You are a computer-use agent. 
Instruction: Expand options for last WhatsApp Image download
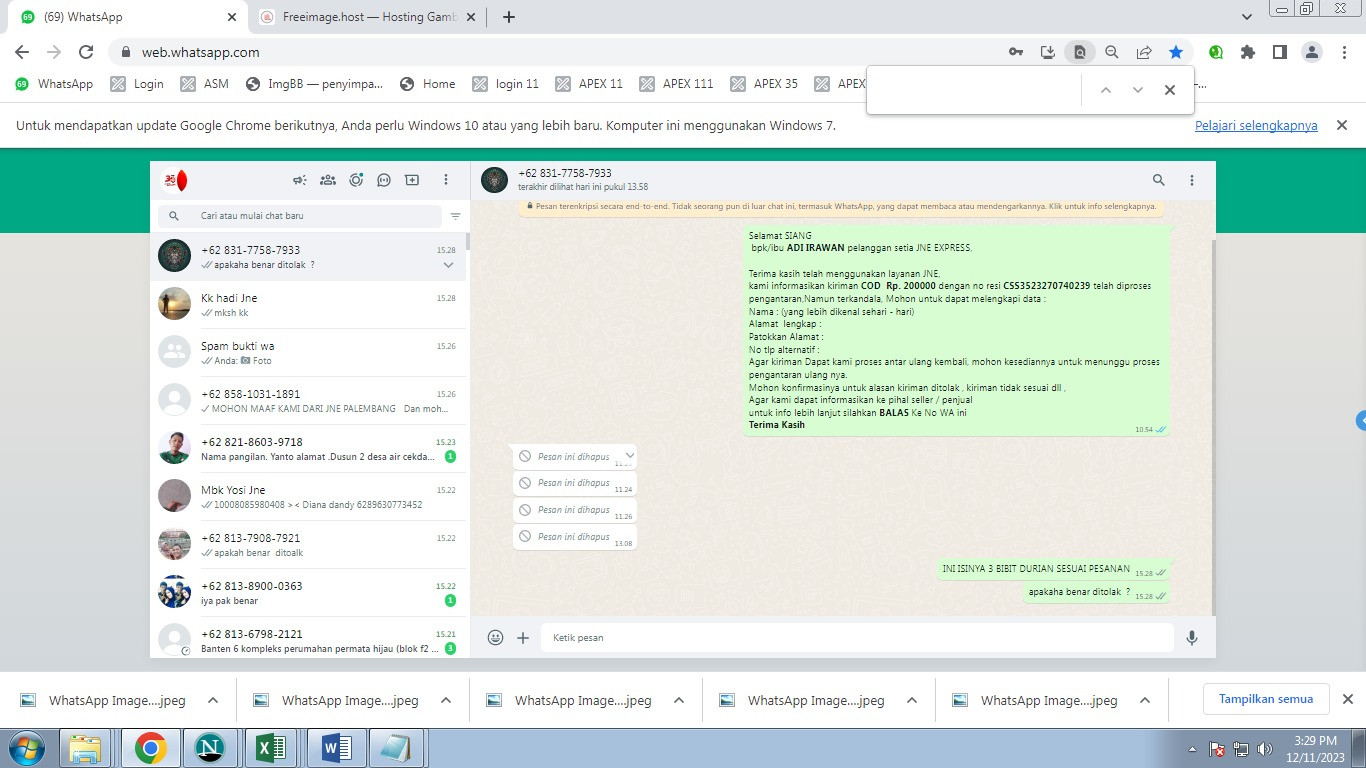[1145, 700]
